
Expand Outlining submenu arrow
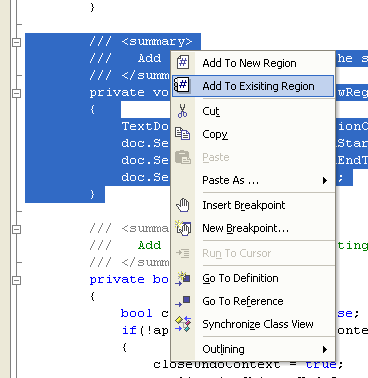pyautogui.click(x=325, y=349)
